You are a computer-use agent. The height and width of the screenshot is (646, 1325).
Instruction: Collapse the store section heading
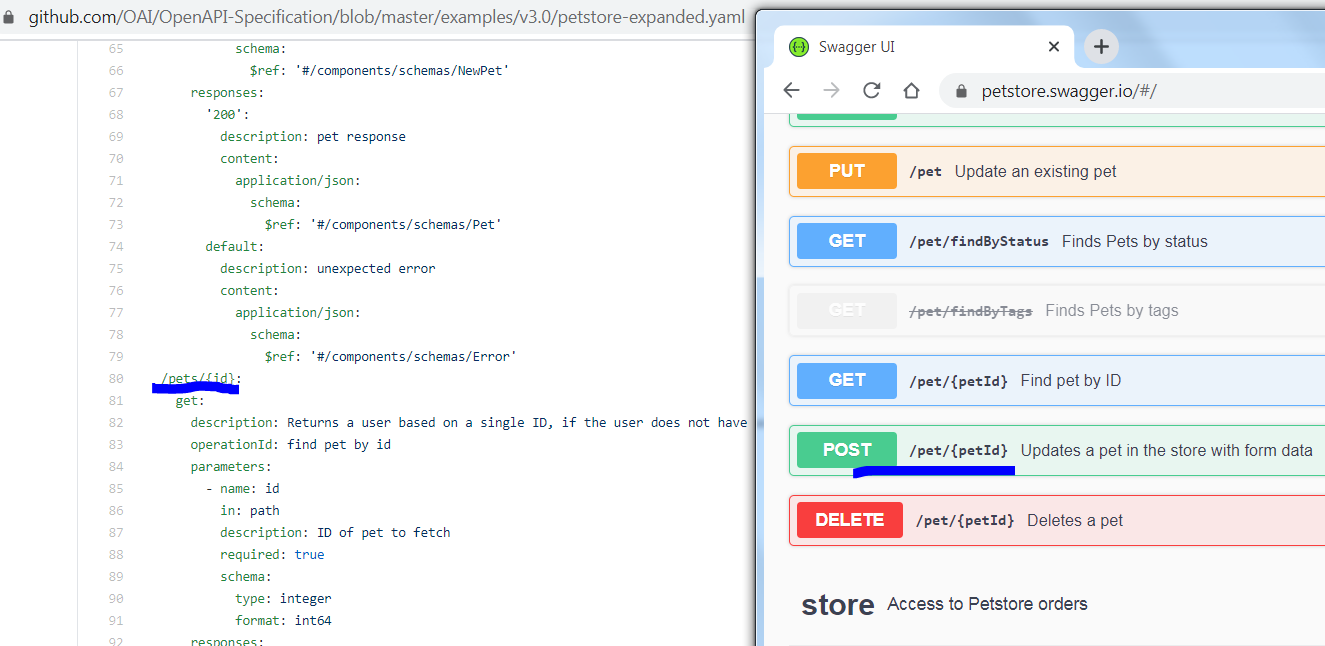tap(838, 605)
